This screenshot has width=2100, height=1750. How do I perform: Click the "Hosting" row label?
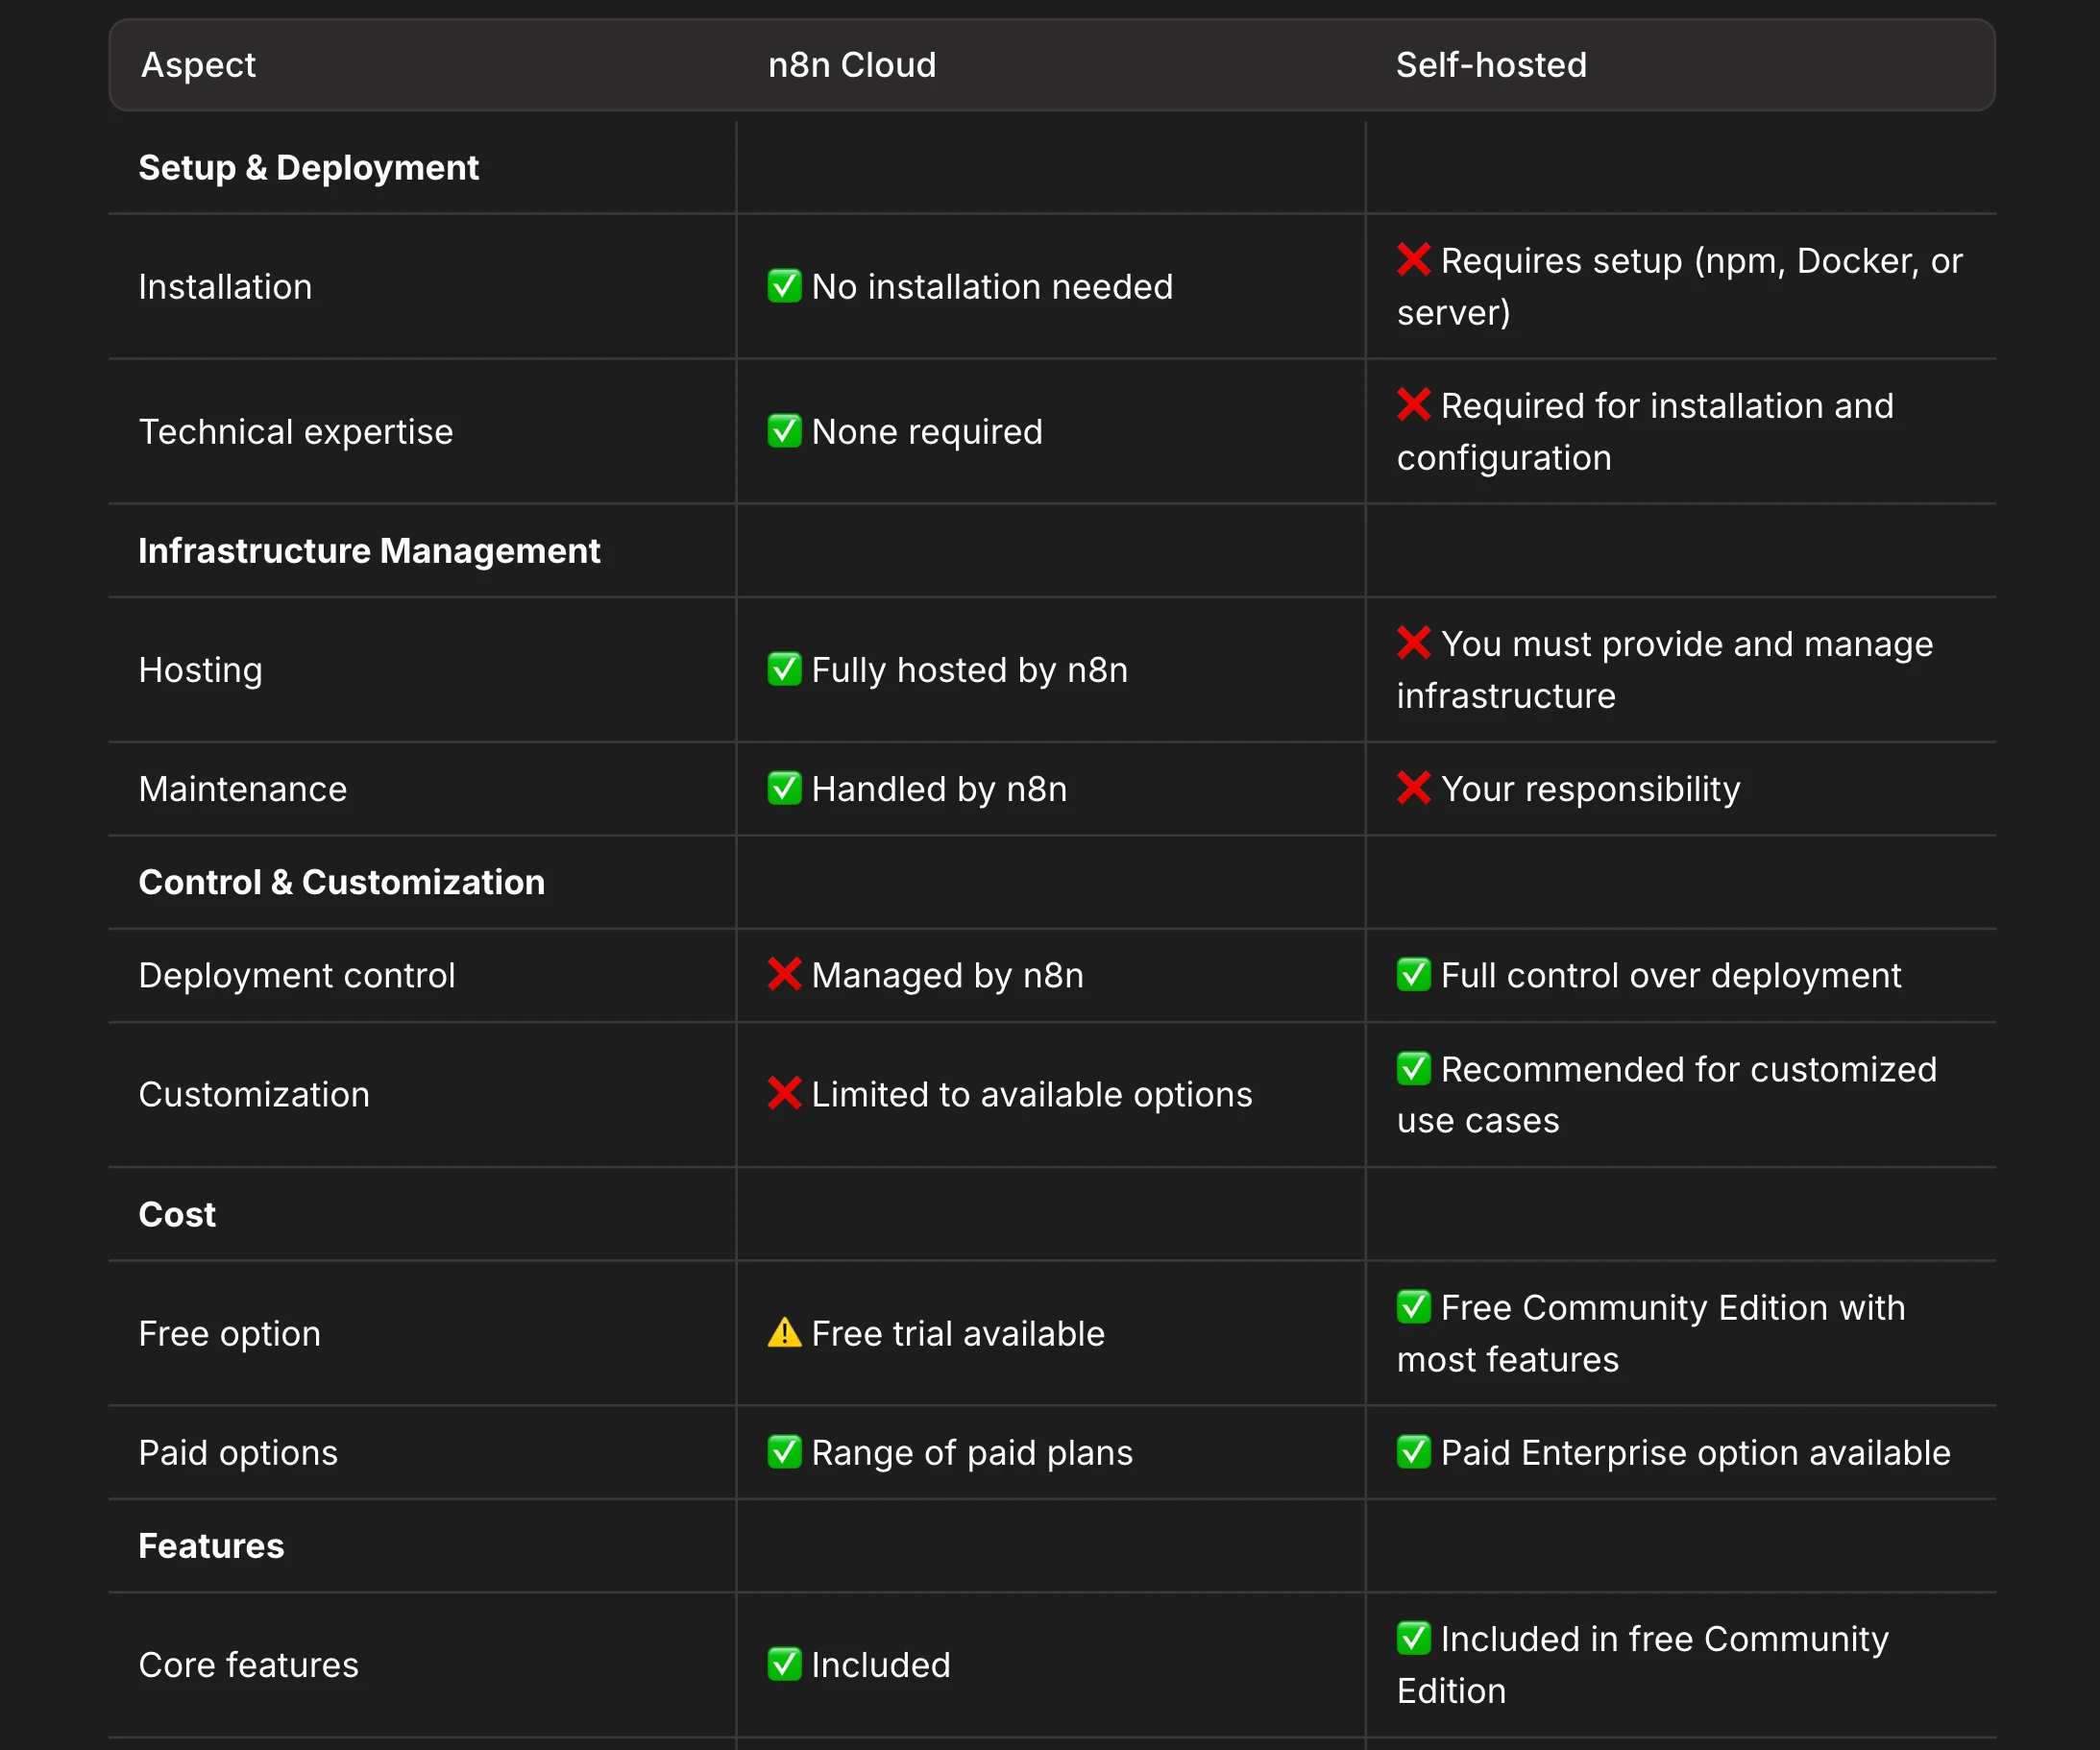point(200,670)
